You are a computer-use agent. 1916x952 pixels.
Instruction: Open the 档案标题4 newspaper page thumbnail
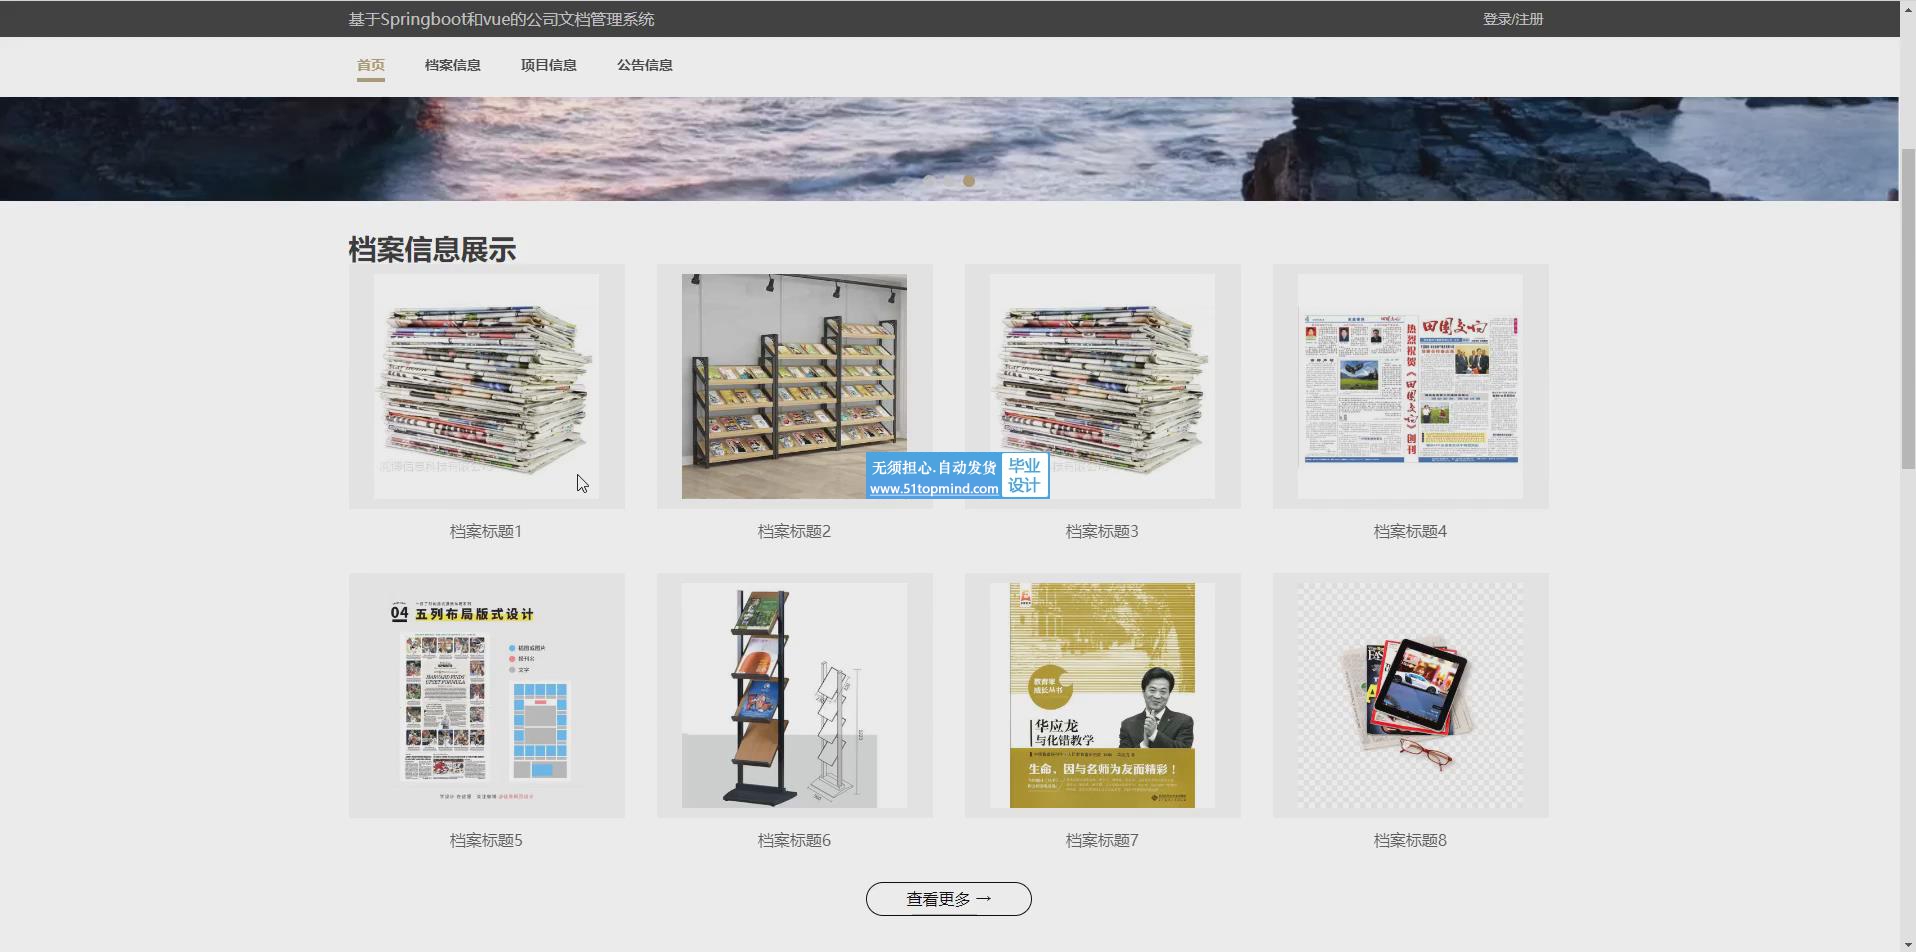point(1411,387)
